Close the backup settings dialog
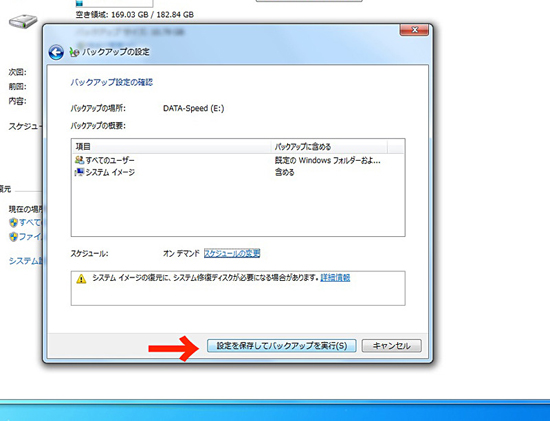 click(x=414, y=30)
